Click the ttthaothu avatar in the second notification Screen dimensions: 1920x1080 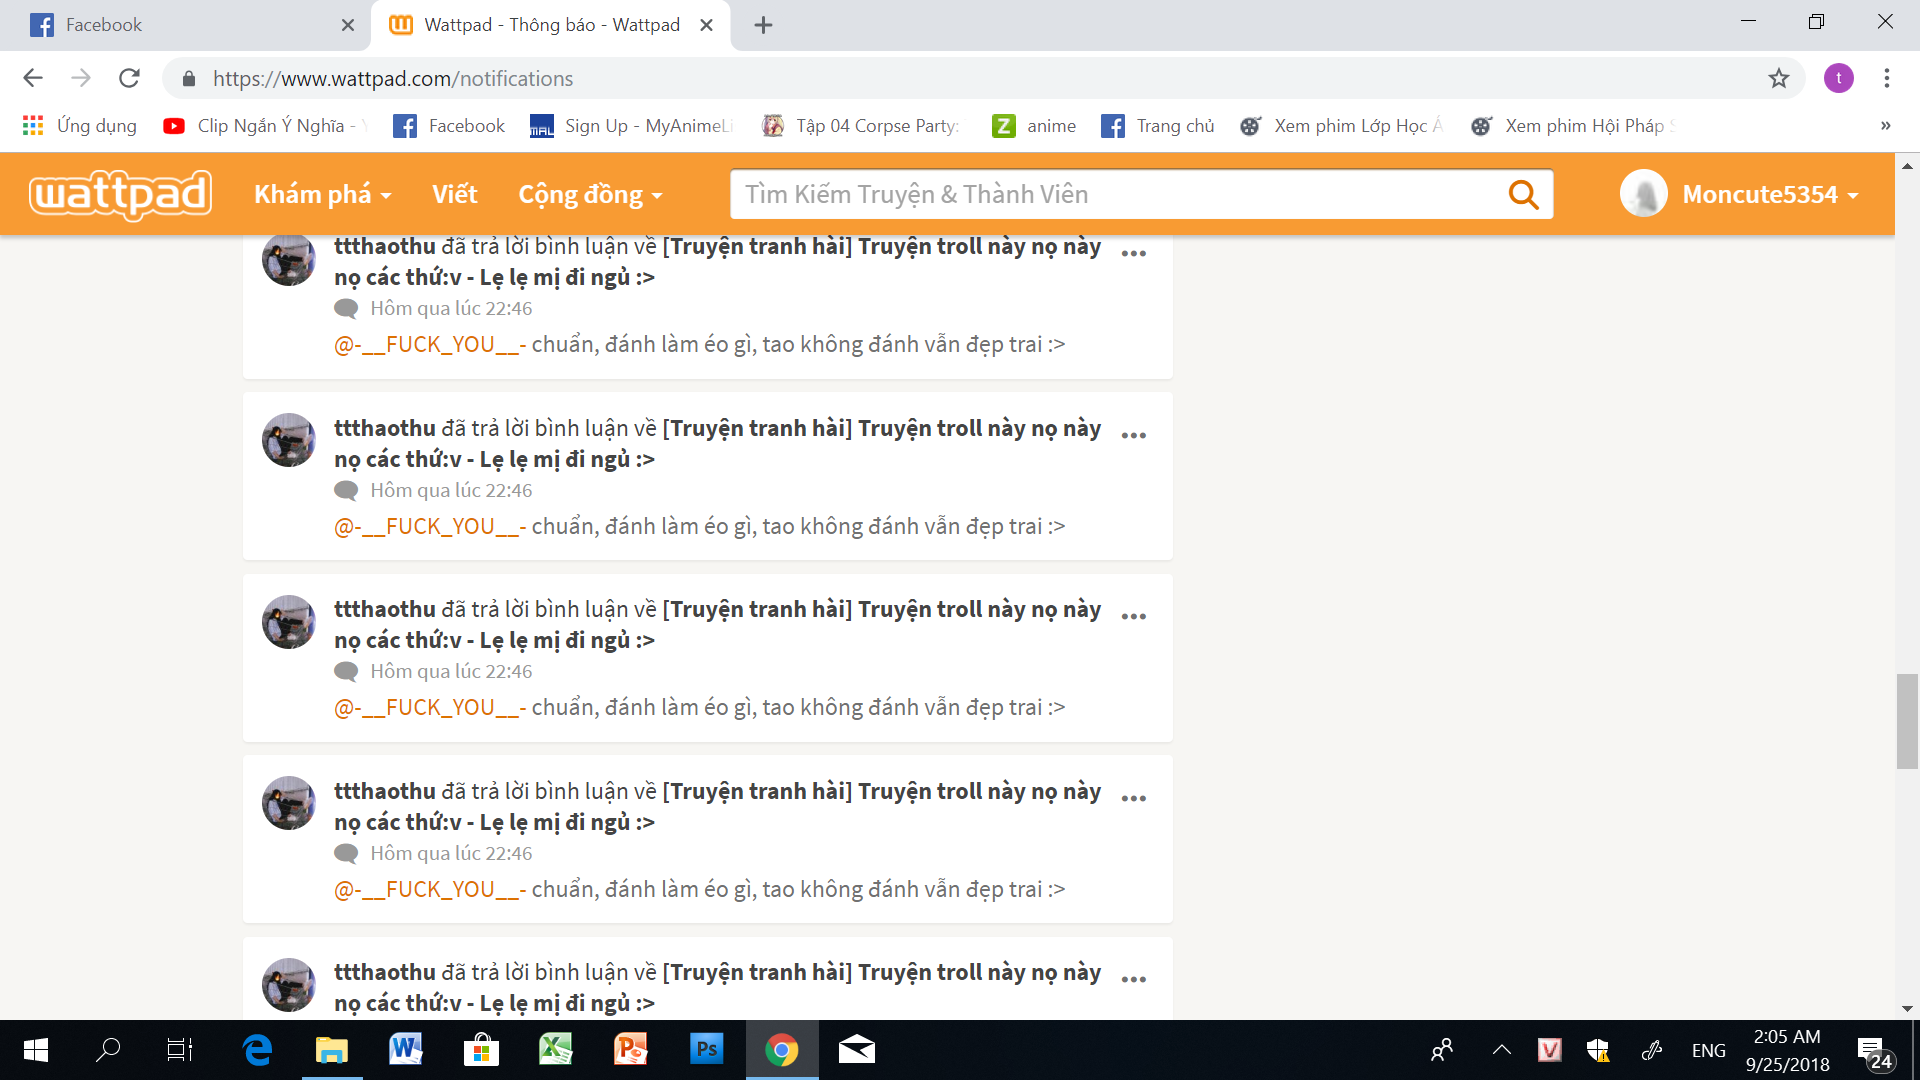(x=288, y=440)
